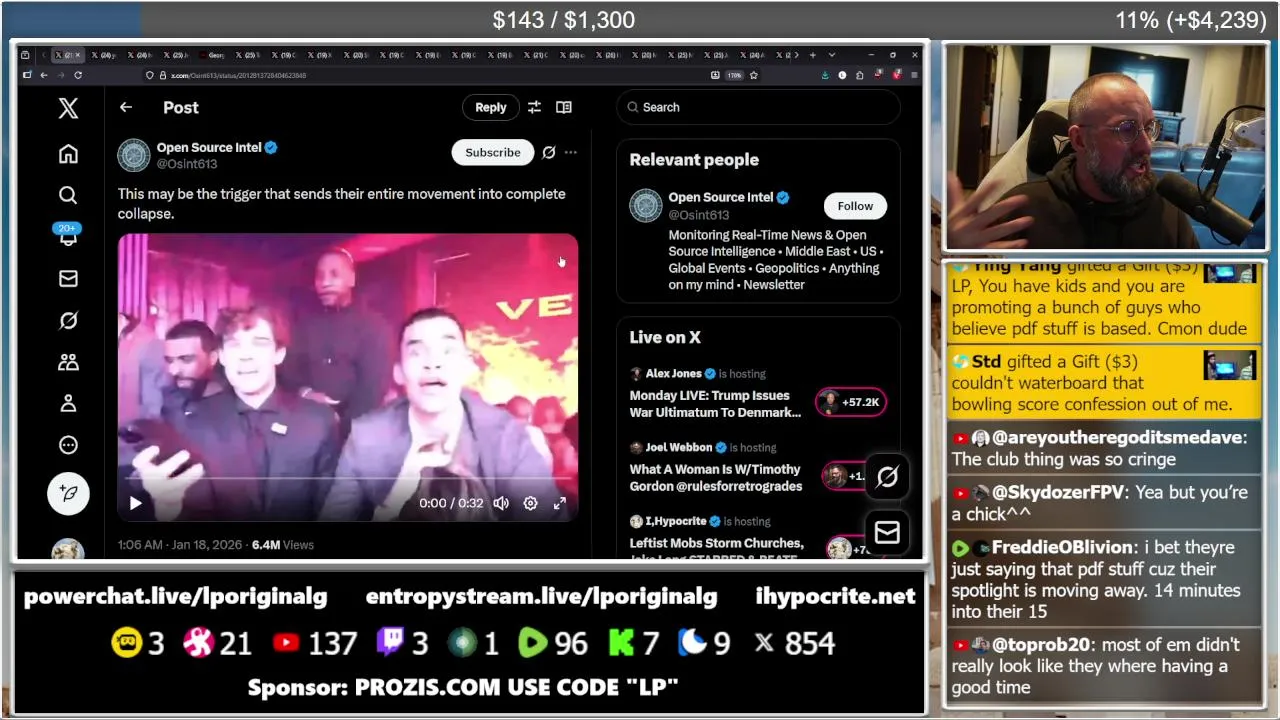Viewport: 1280px width, 720px height.
Task: Open the reader view book icon
Action: pyautogui.click(x=564, y=107)
